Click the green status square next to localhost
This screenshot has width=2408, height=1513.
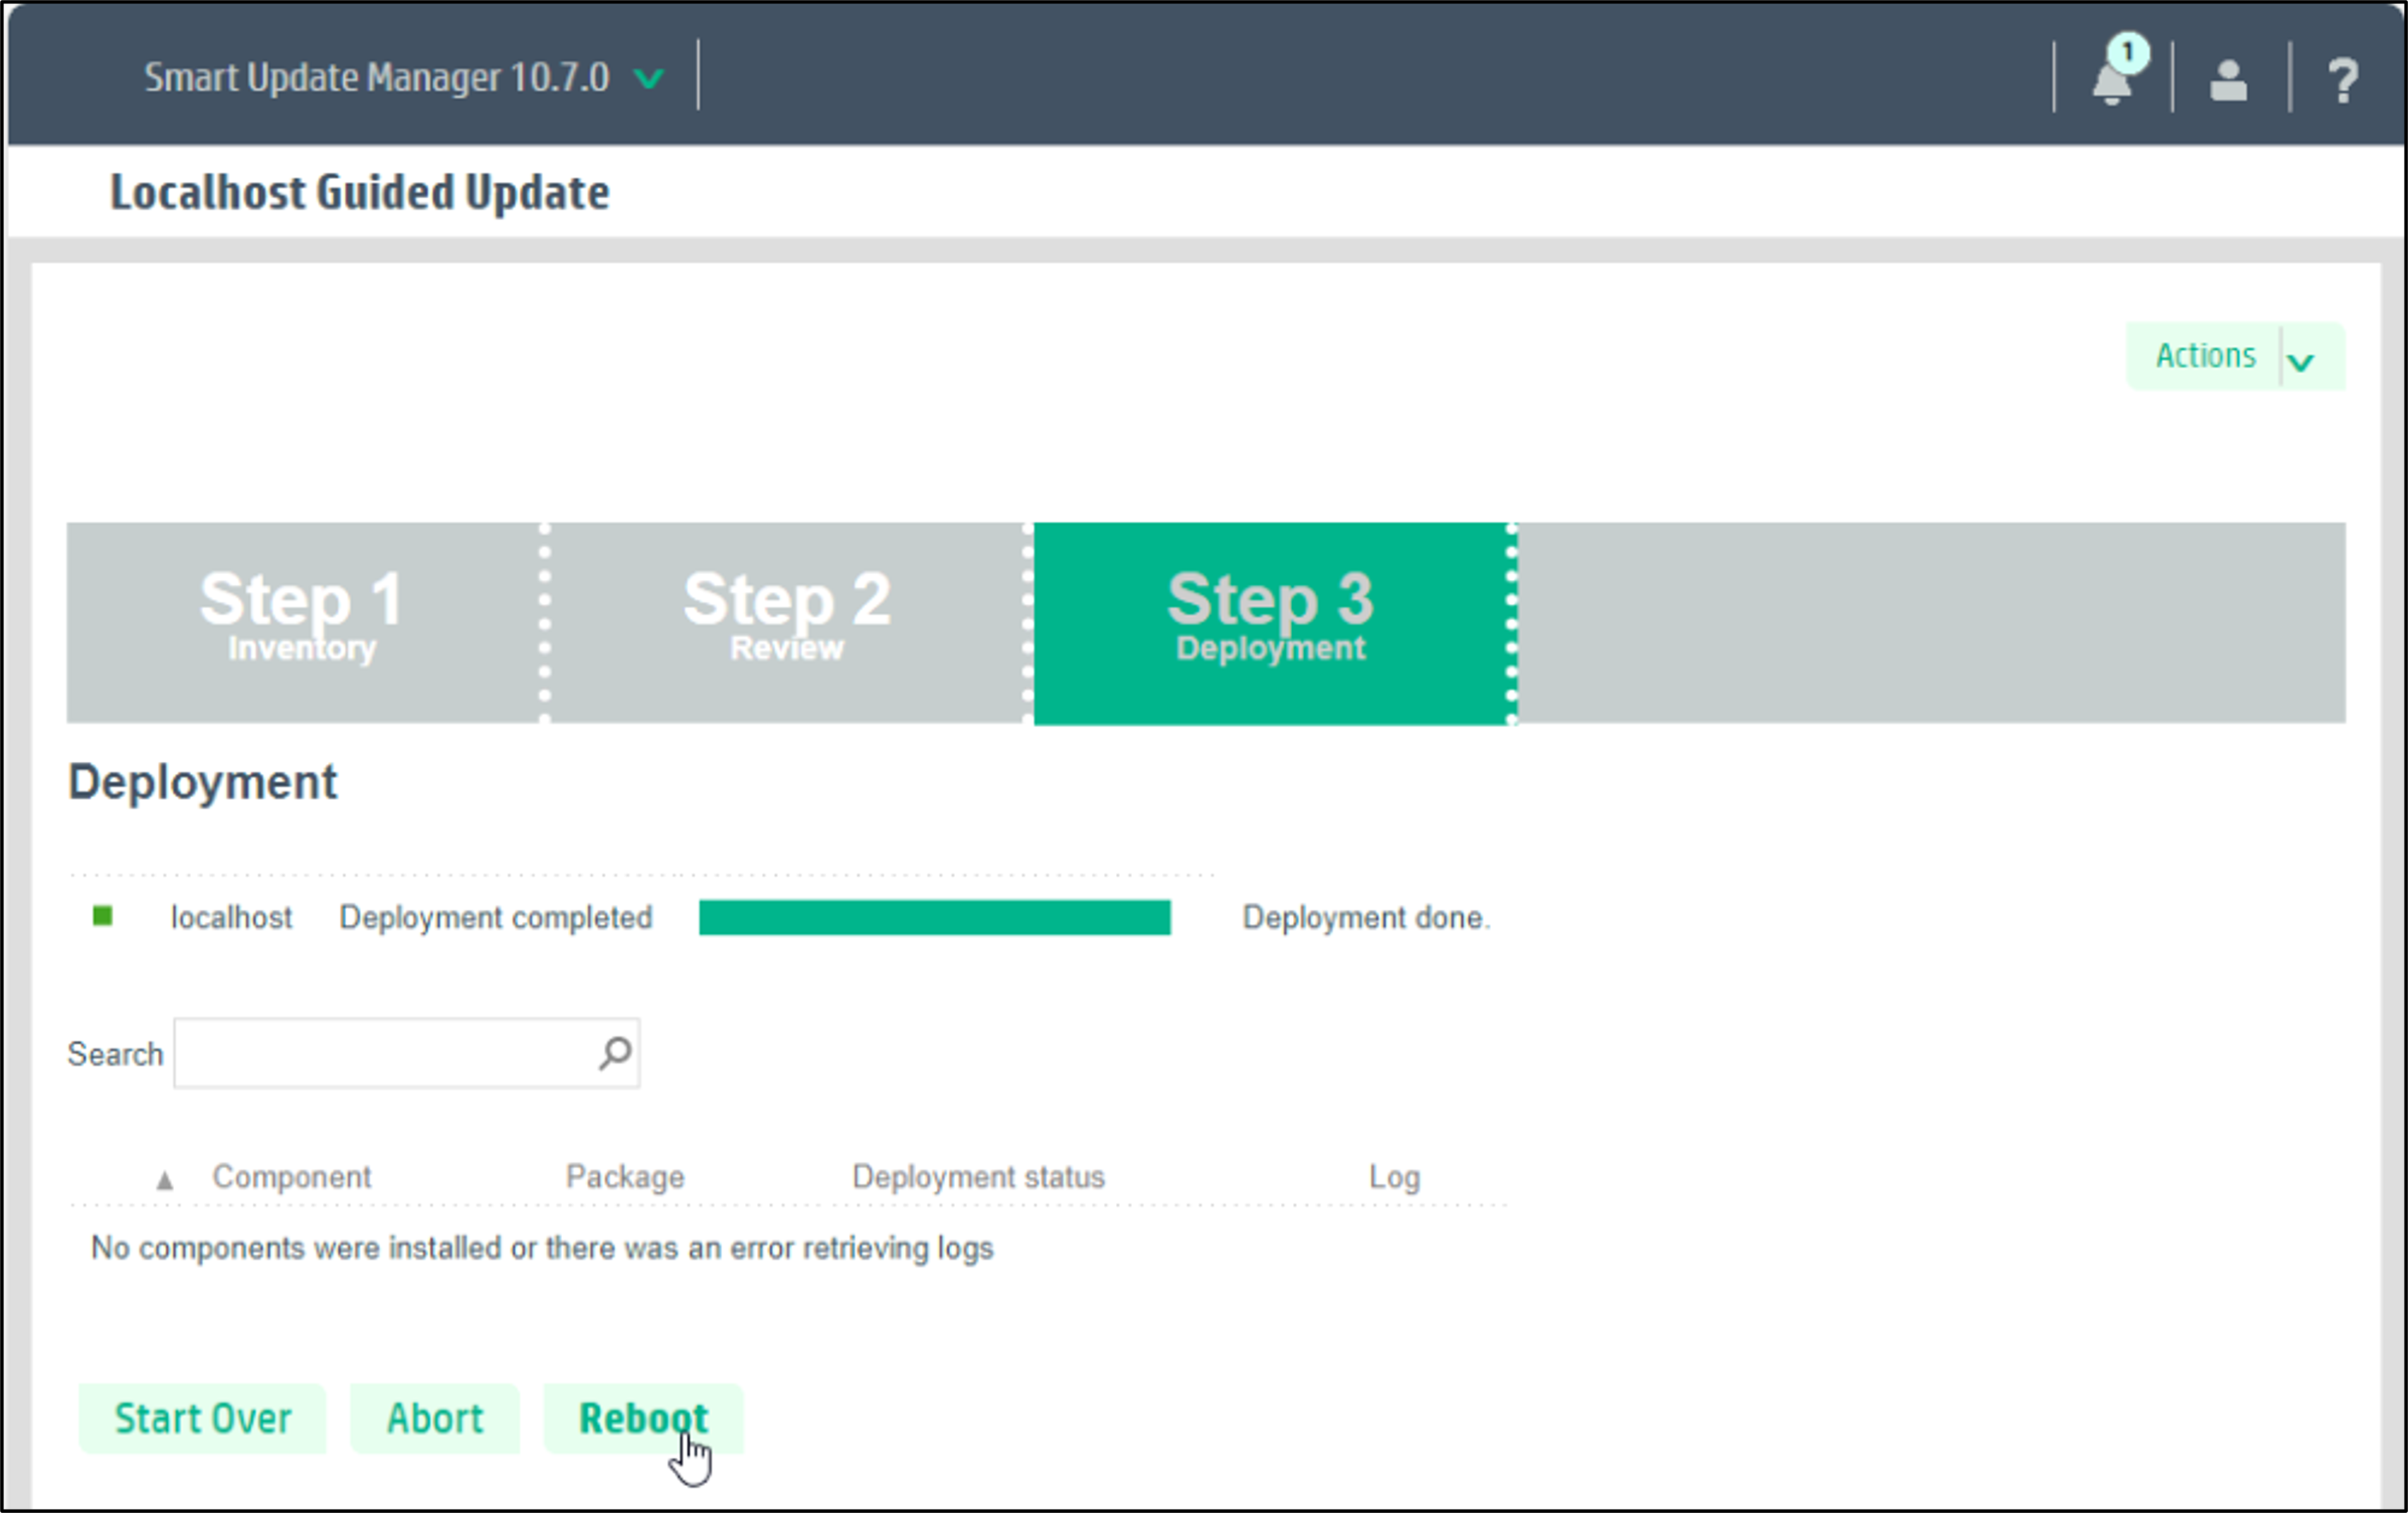pos(103,916)
